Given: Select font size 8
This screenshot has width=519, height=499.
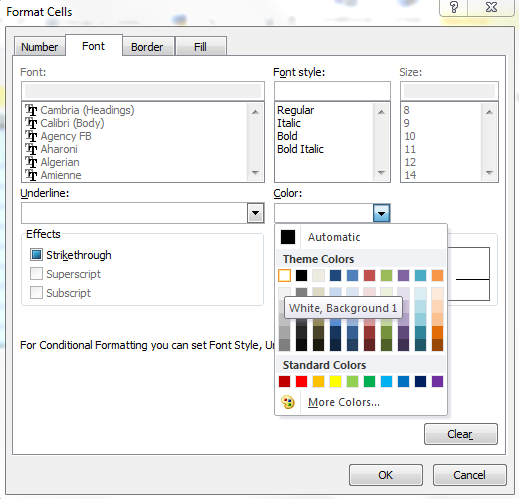Looking at the screenshot, I should (406, 110).
